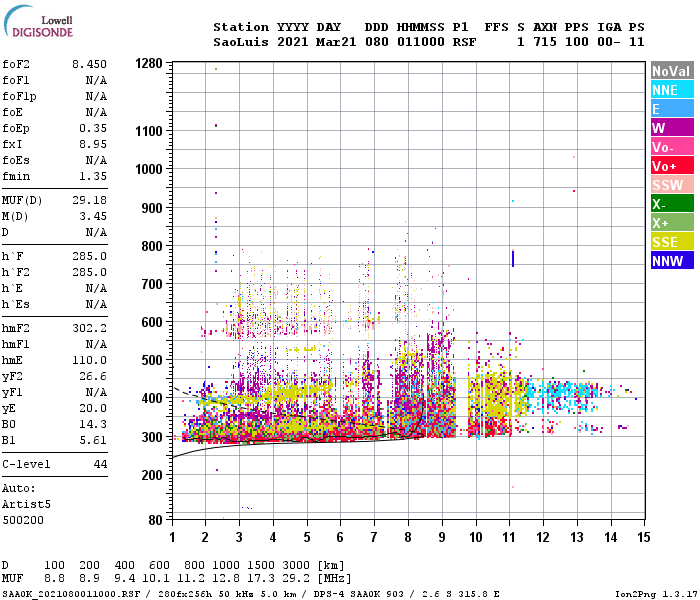Click the SAA0K filename footer text
This screenshot has width=700, height=600.
71,594
